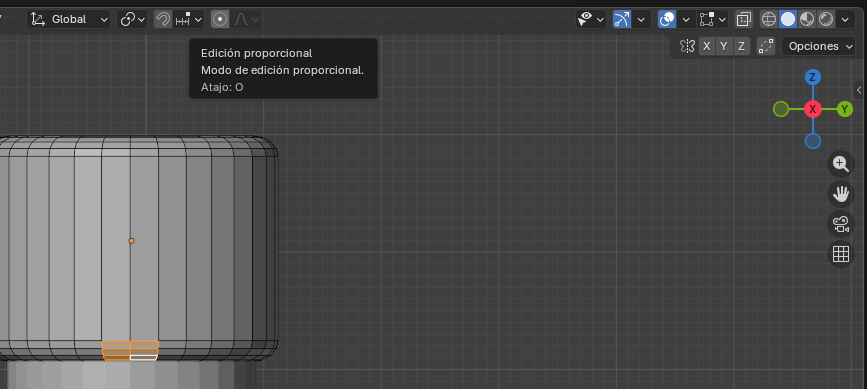Click the zoom magnifier viewport button
The height and width of the screenshot is (389, 867).
[x=841, y=164]
